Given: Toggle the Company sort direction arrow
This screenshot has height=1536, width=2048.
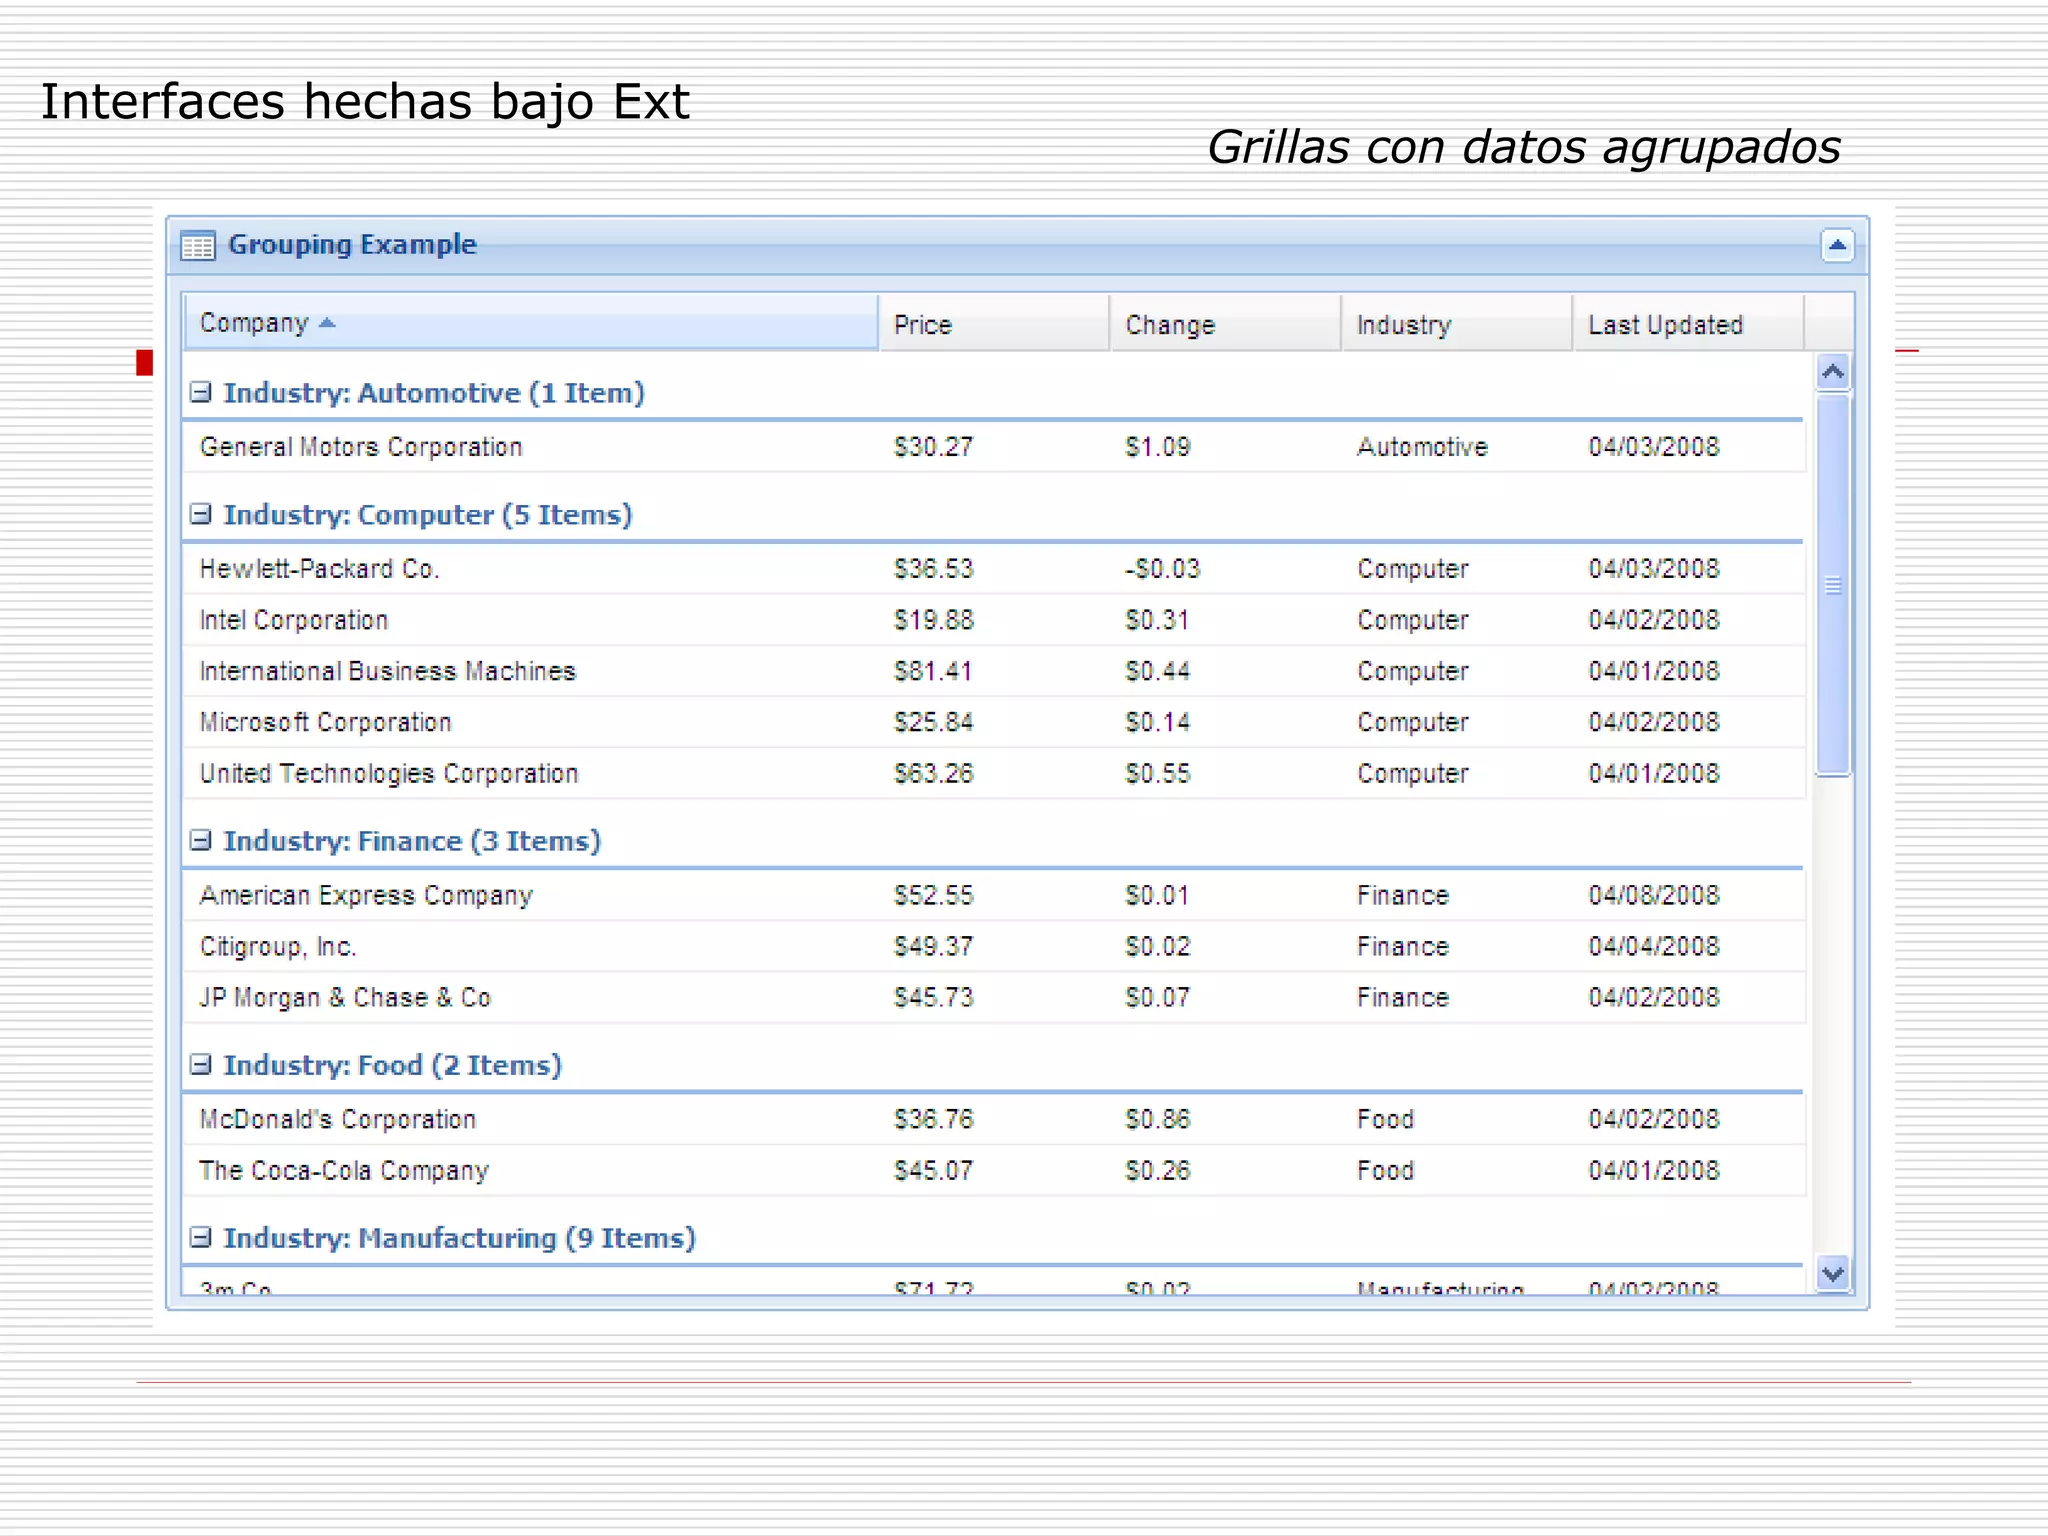Looking at the screenshot, I should (327, 323).
